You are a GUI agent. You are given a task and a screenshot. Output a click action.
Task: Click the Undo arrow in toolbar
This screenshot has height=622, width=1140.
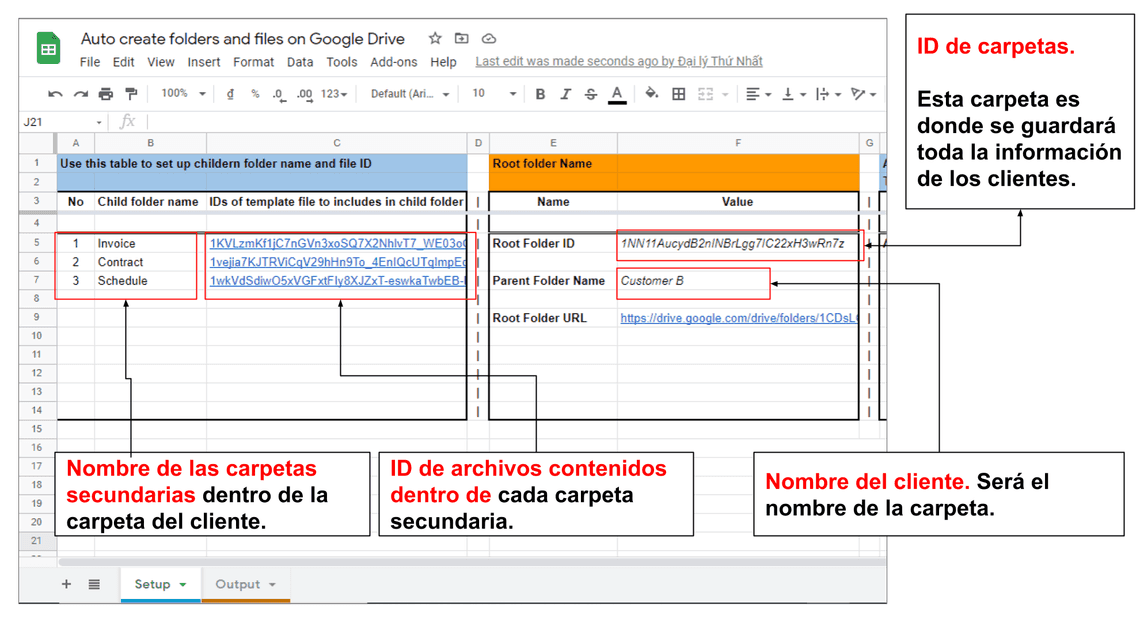tap(55, 94)
